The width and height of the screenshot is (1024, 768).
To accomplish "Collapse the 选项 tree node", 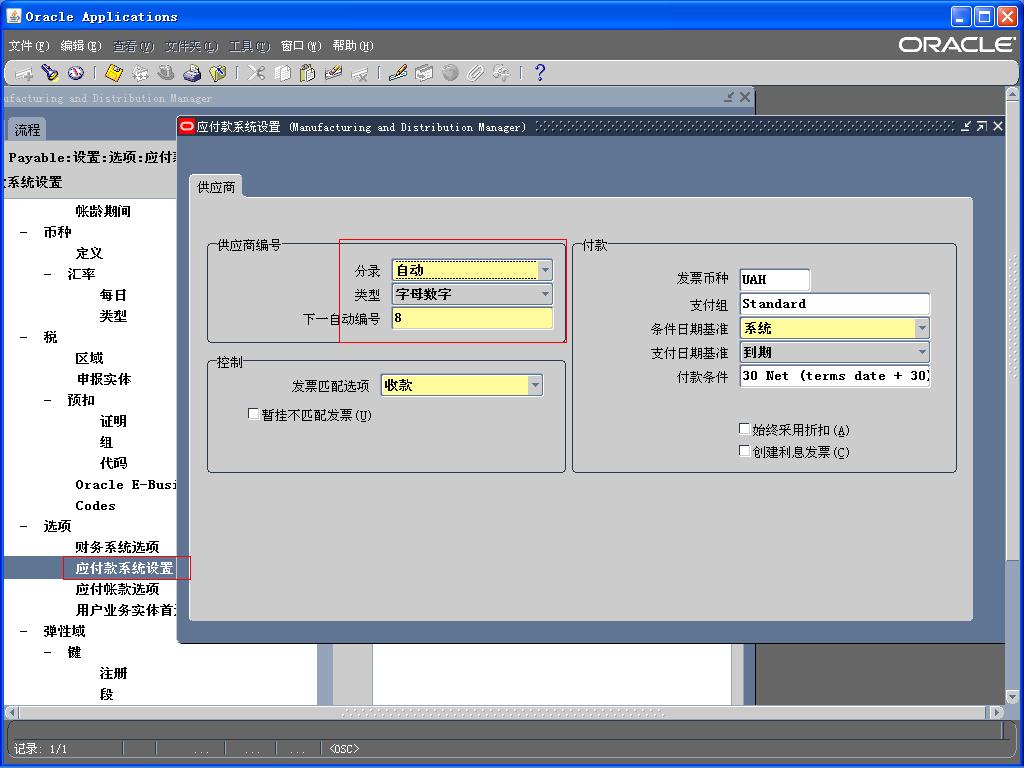I will [x=24, y=526].
